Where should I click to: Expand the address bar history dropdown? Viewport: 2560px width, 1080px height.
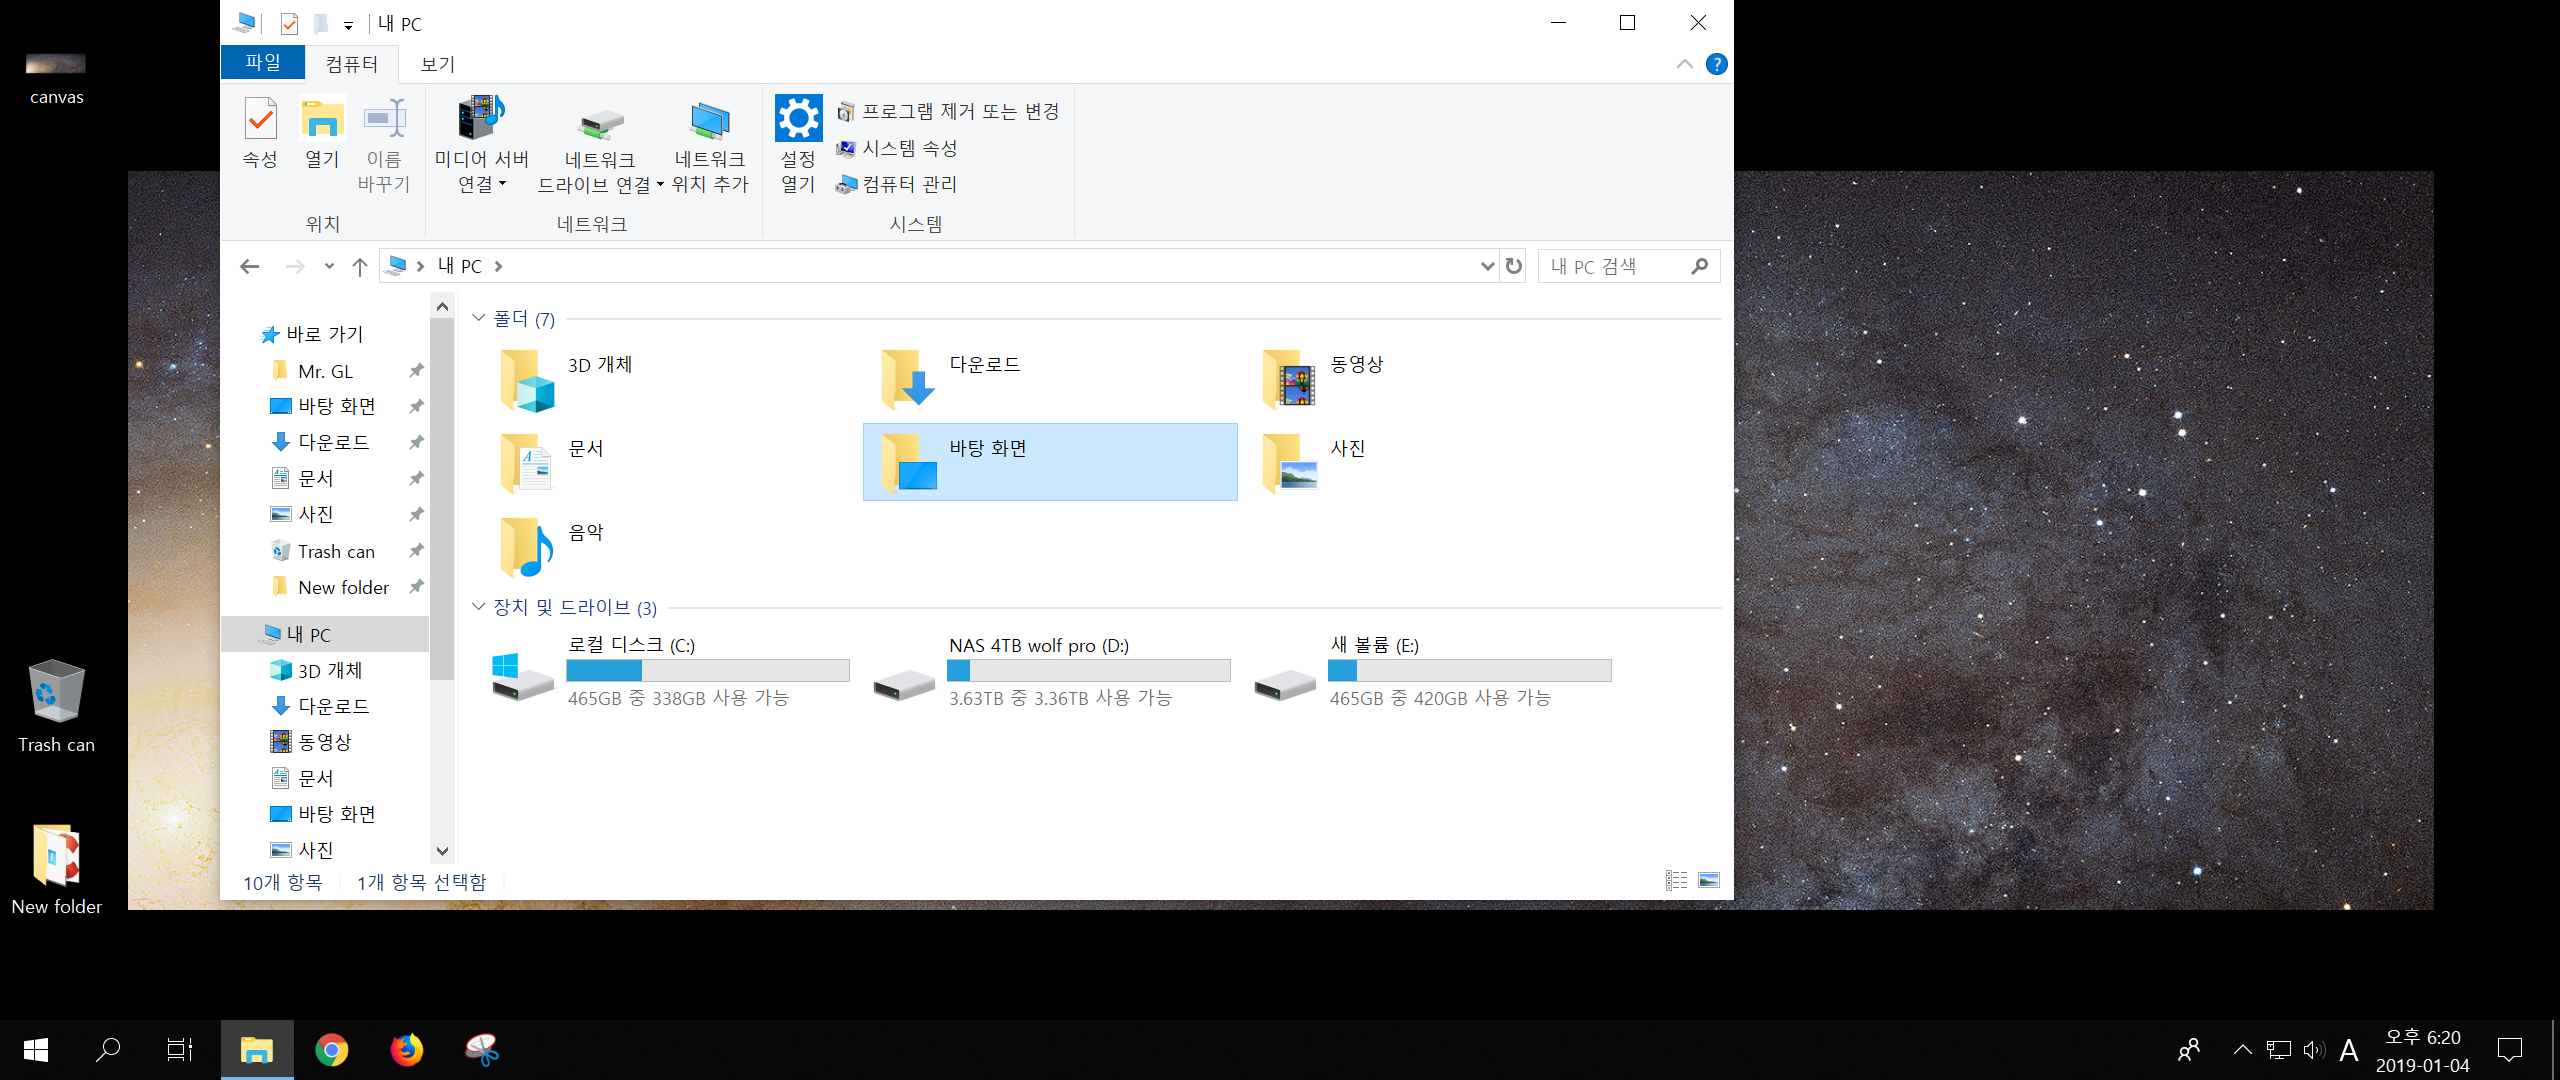(1487, 266)
